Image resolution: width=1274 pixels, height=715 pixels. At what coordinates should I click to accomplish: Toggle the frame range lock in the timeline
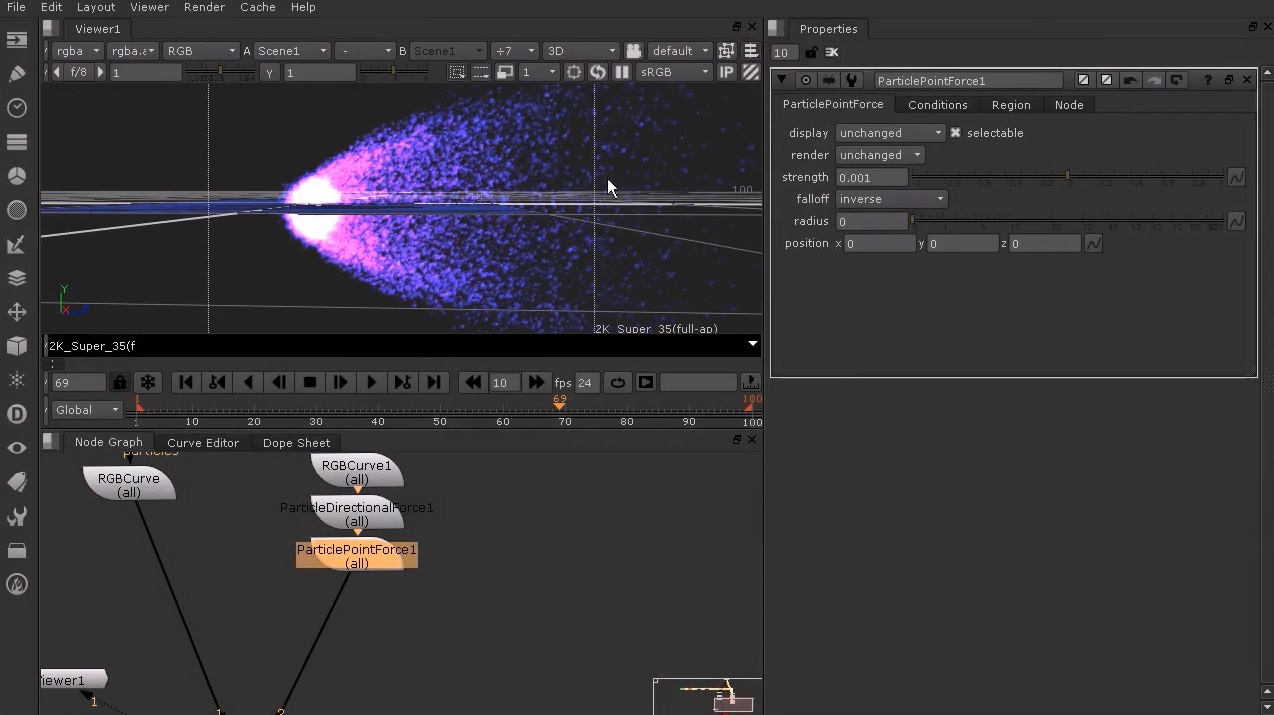pos(120,382)
